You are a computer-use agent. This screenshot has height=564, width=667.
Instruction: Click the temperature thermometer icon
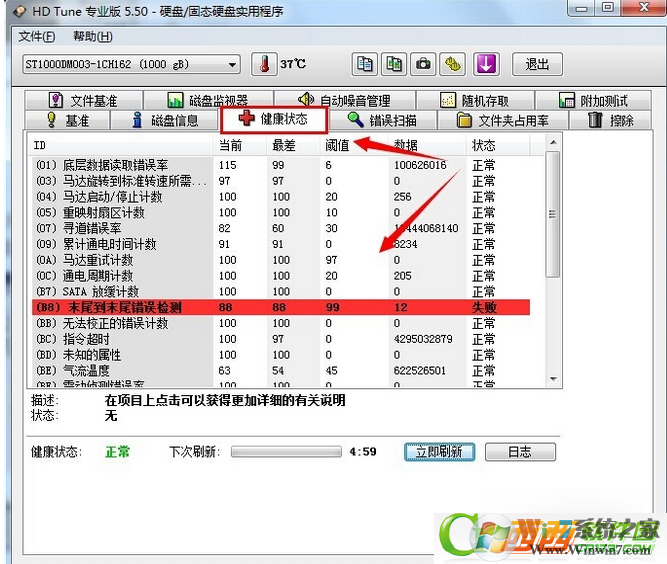pyautogui.click(x=263, y=64)
